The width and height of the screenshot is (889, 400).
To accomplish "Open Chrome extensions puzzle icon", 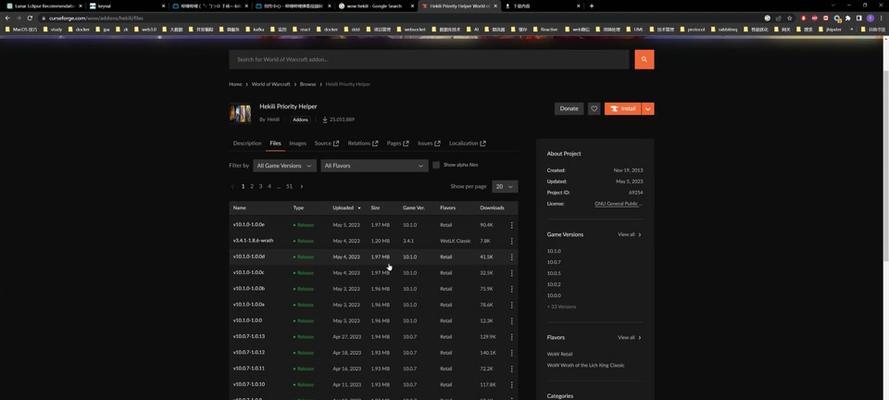I will (x=849, y=18).
